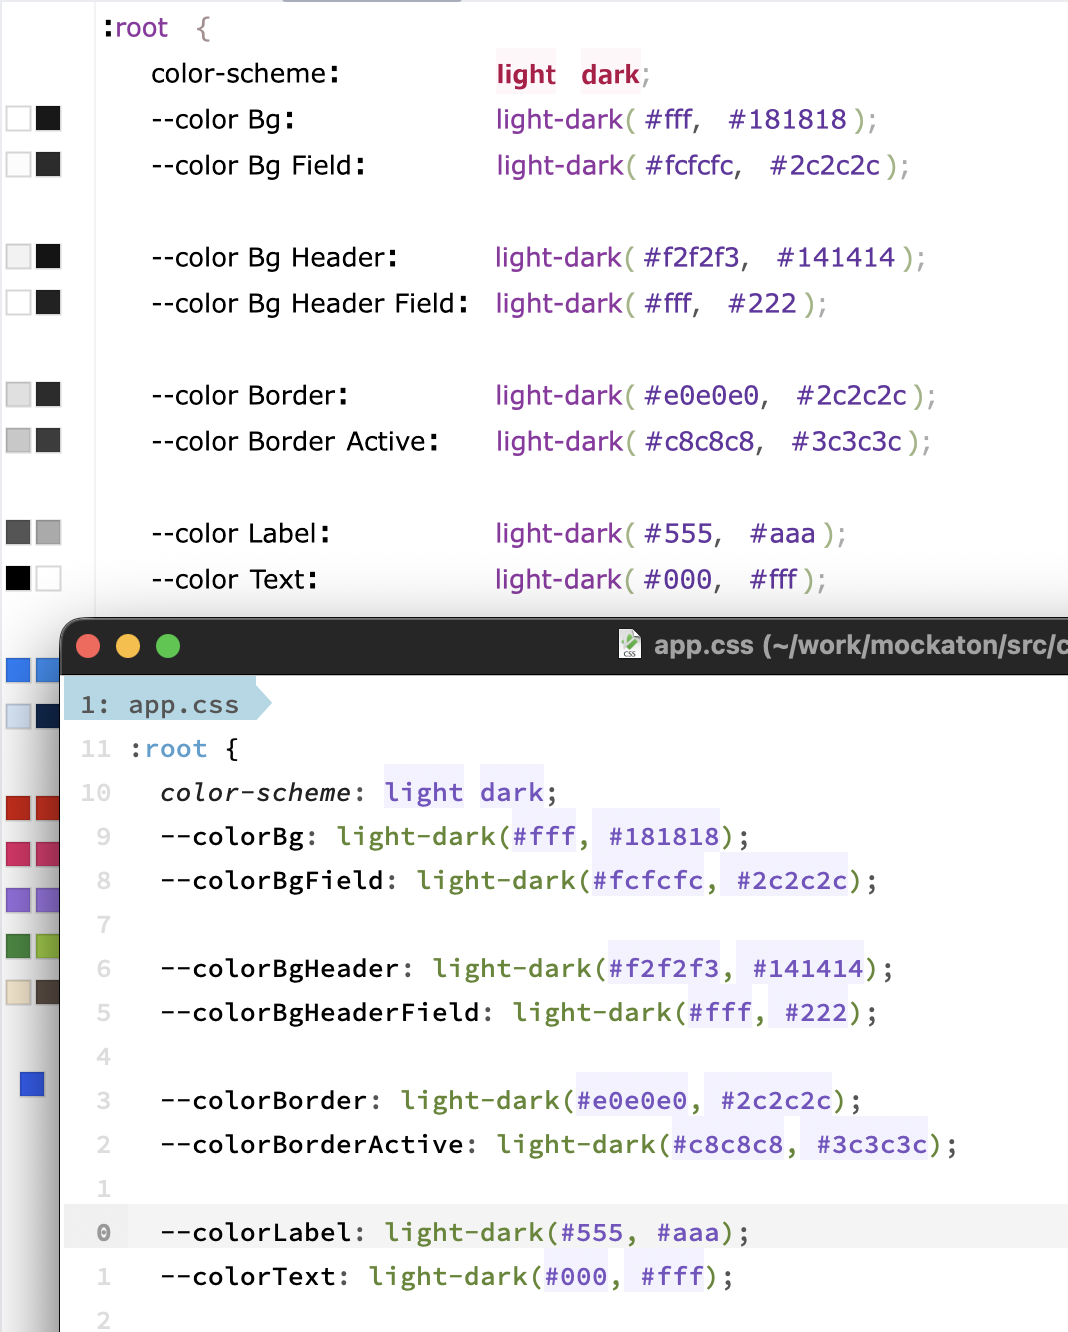Click the CSS file icon in title bar

pos(630,644)
